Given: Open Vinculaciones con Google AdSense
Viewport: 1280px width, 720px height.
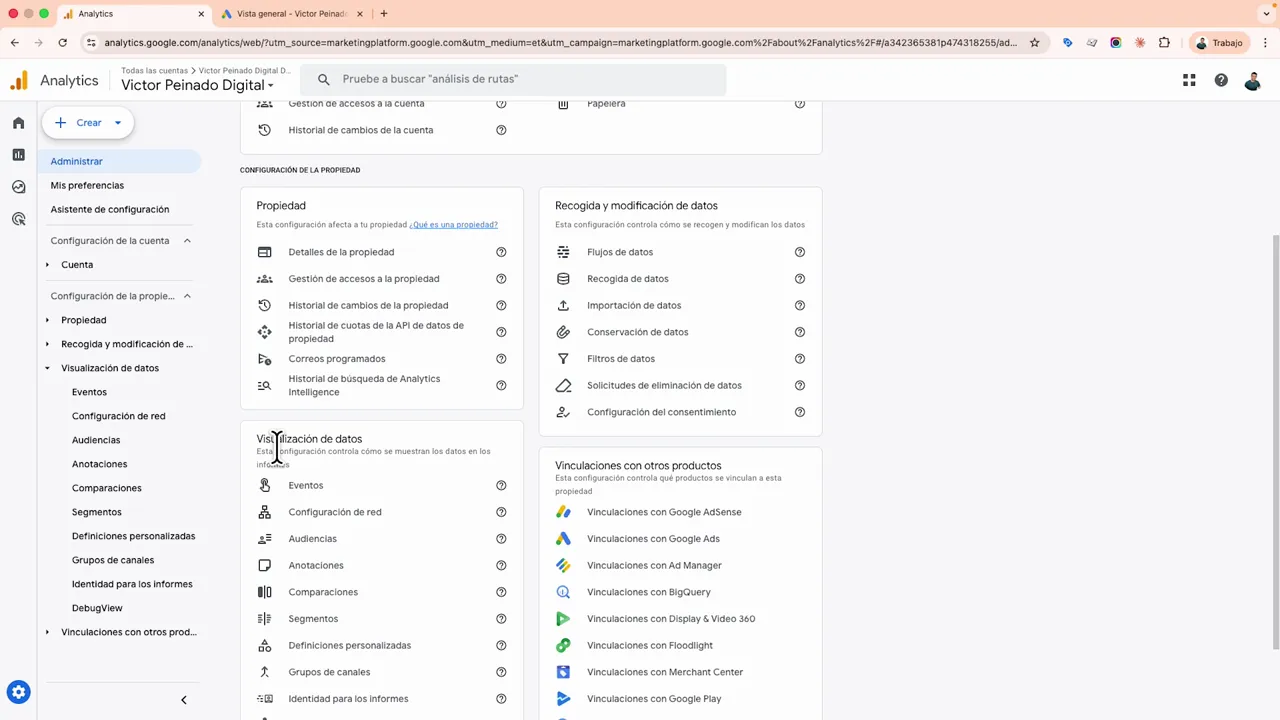Looking at the screenshot, I should pyautogui.click(x=664, y=512).
